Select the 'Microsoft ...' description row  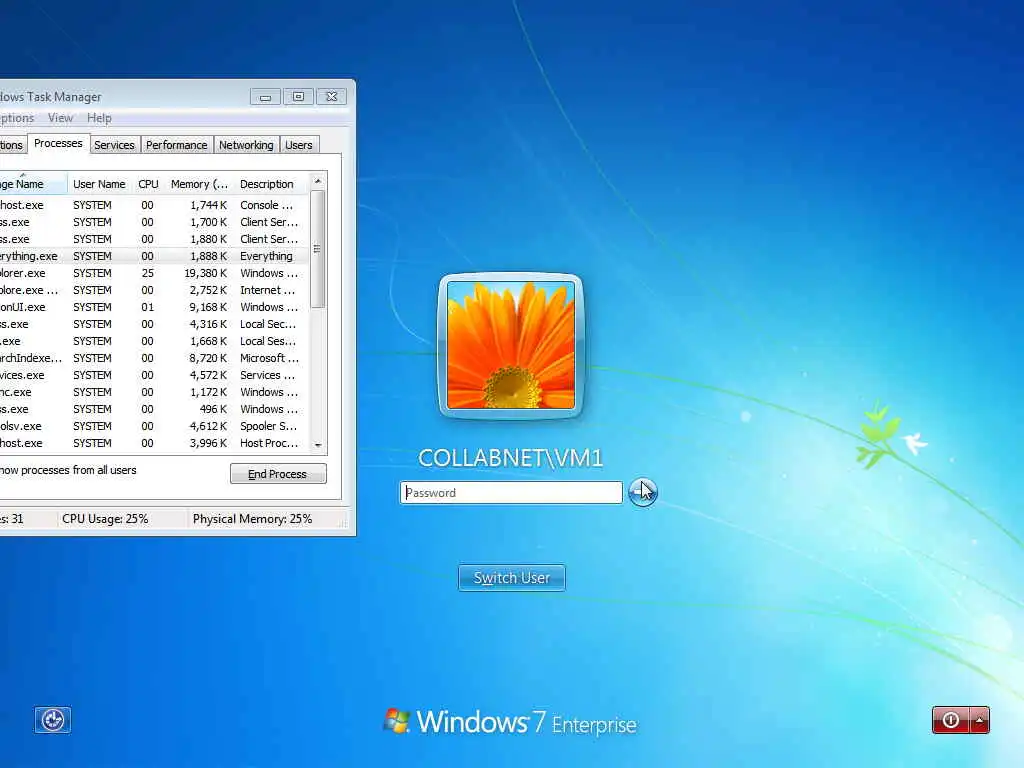[x=154, y=358]
